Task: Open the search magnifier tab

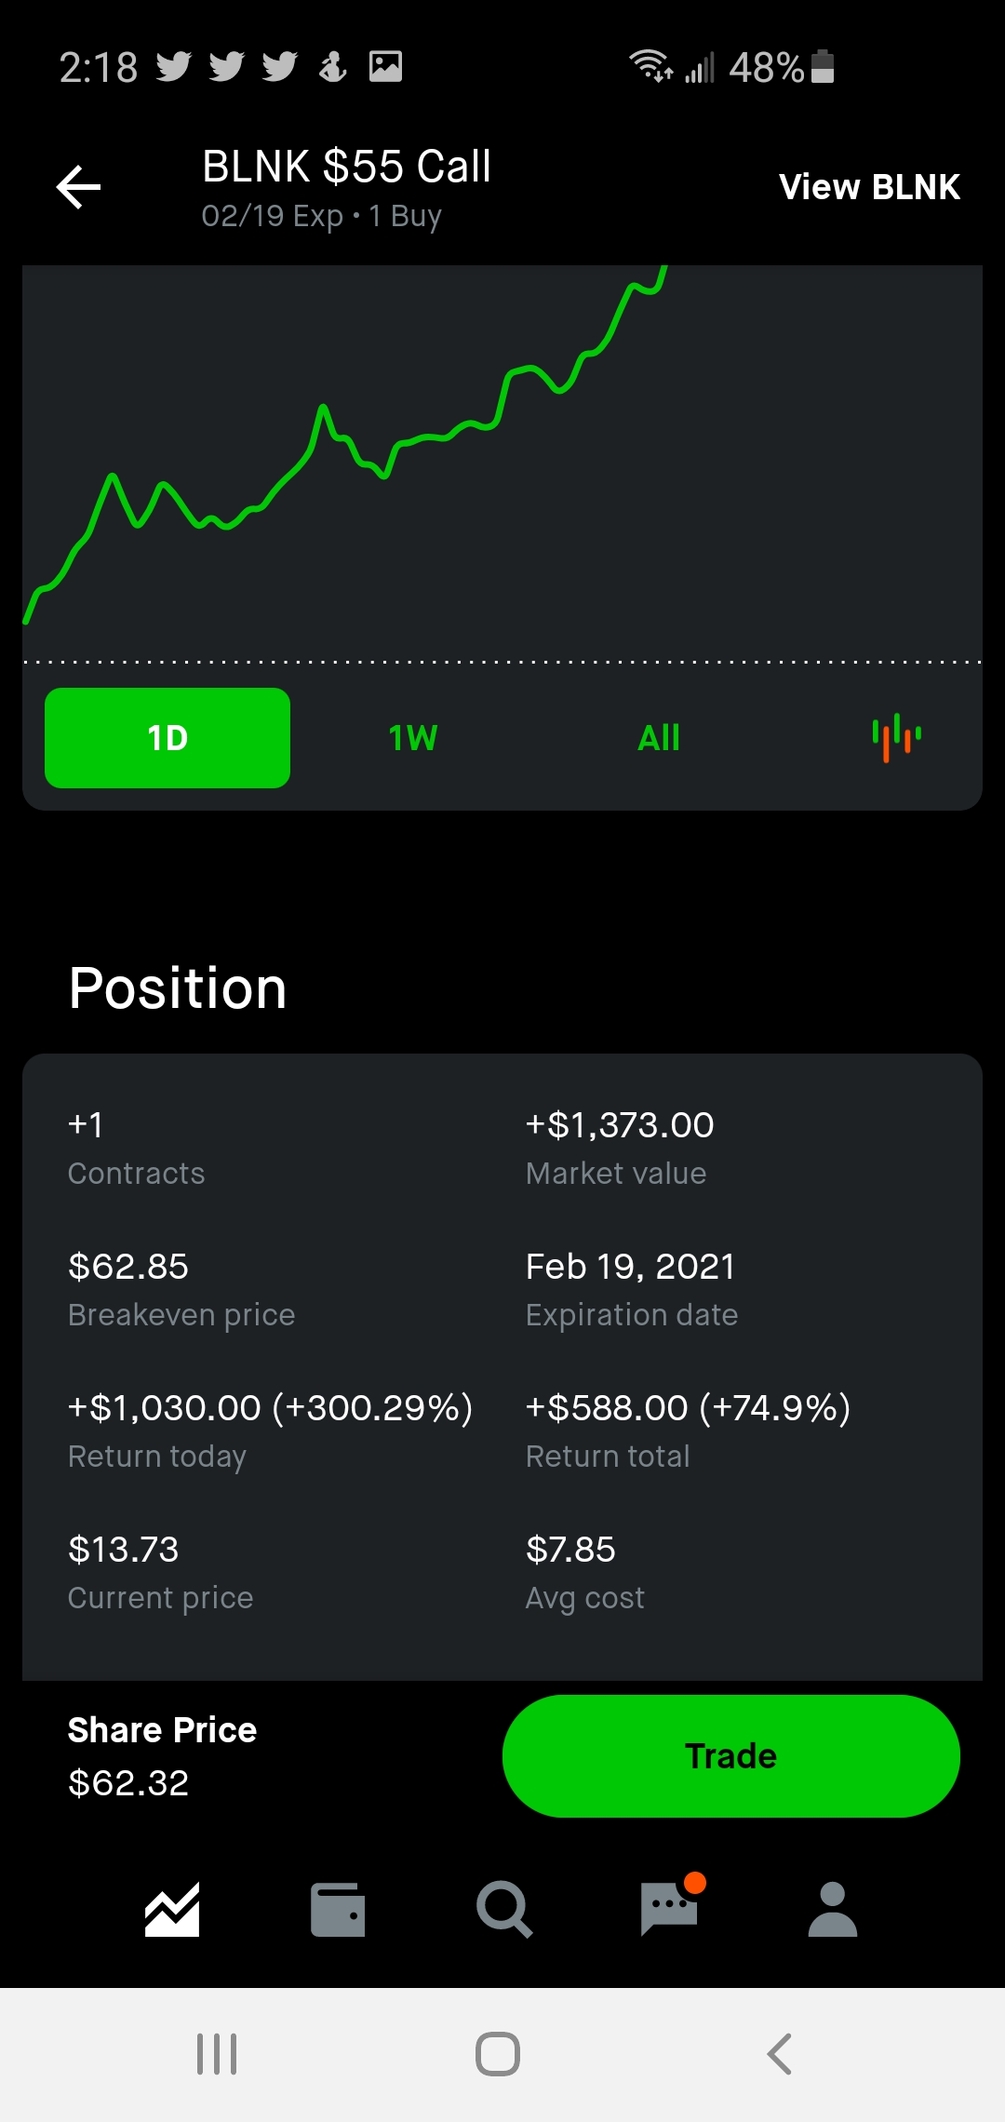Action: 504,1909
